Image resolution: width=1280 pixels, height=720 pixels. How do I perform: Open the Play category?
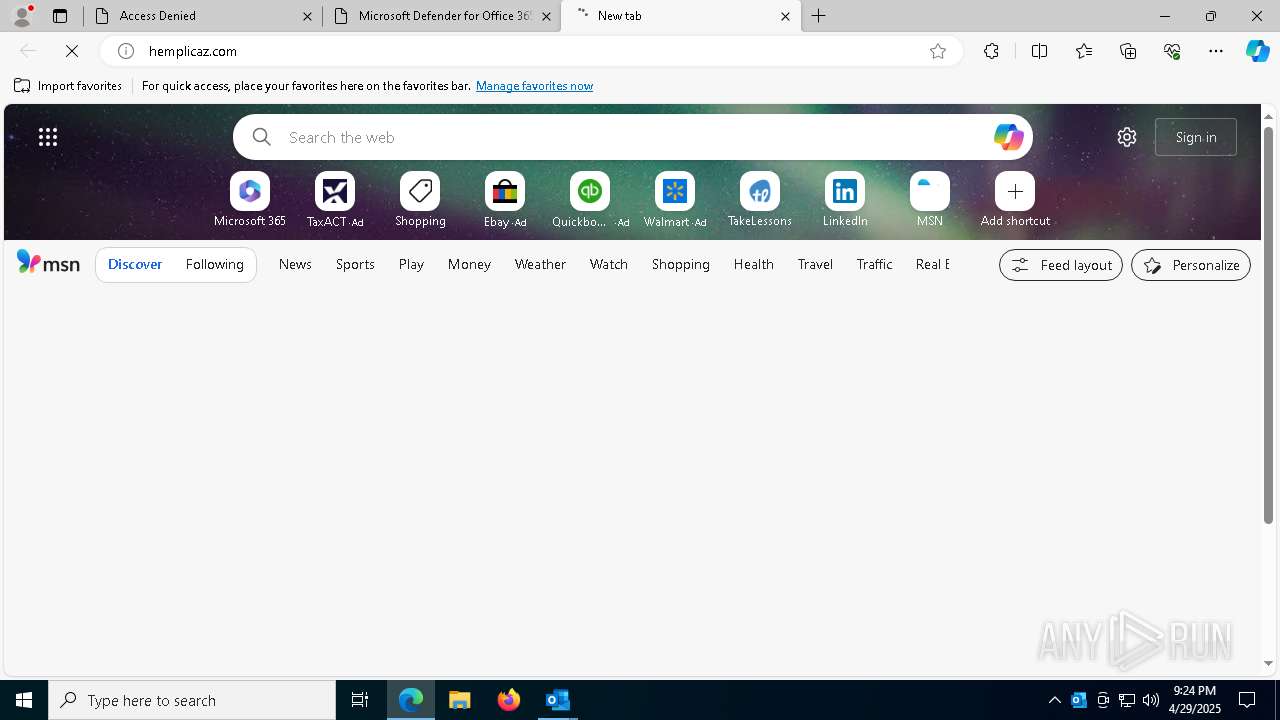click(x=411, y=264)
